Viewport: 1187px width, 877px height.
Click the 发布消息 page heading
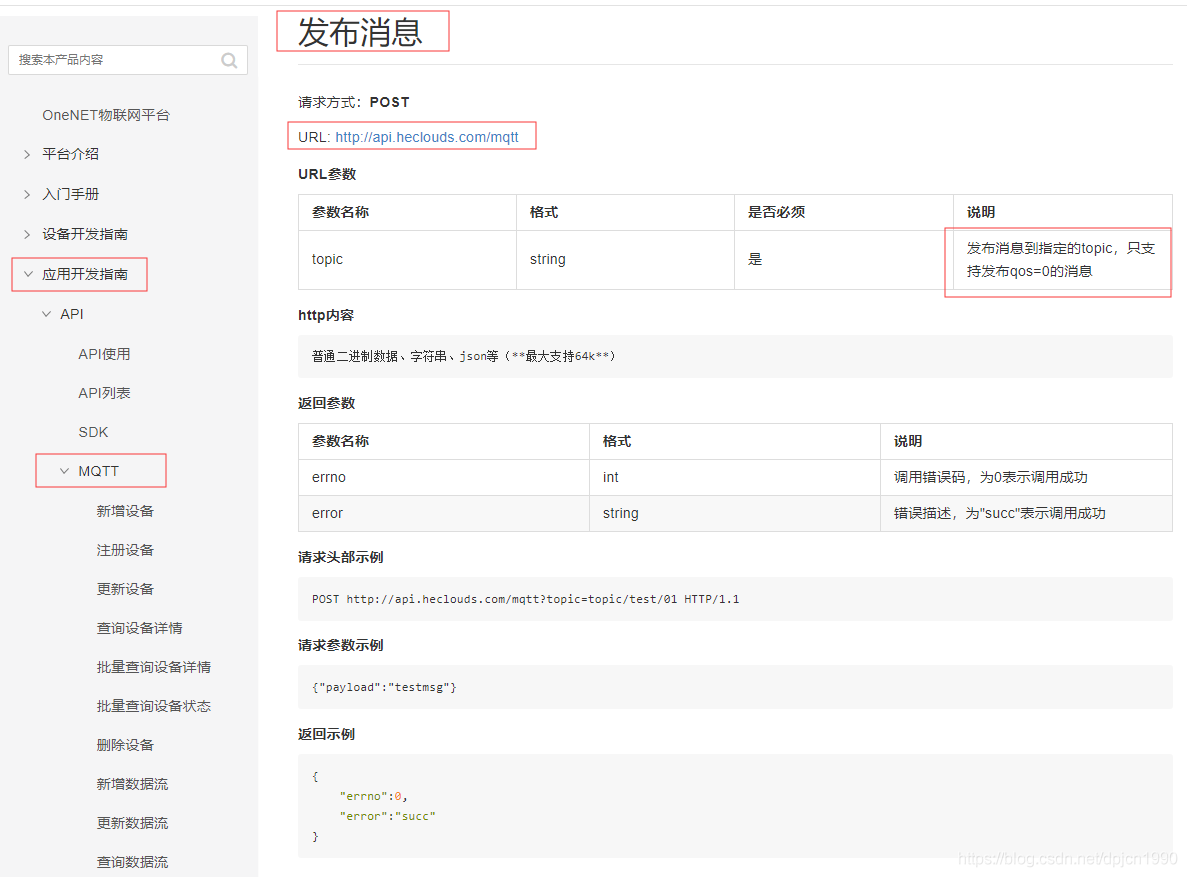360,33
